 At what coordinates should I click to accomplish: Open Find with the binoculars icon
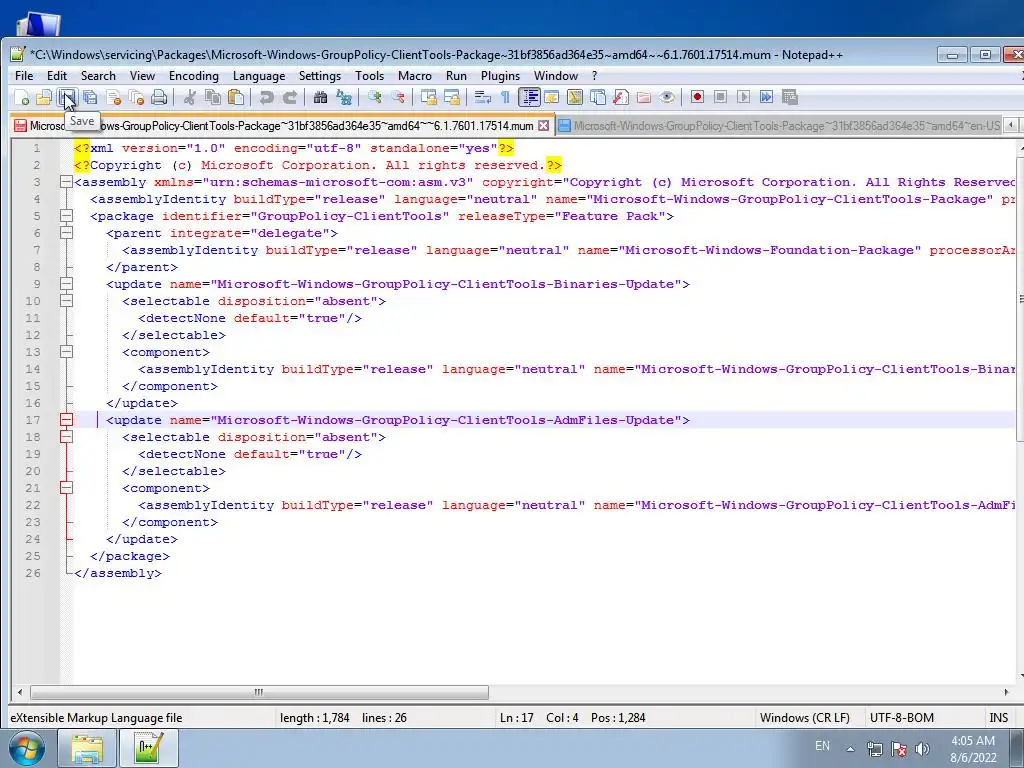point(320,97)
